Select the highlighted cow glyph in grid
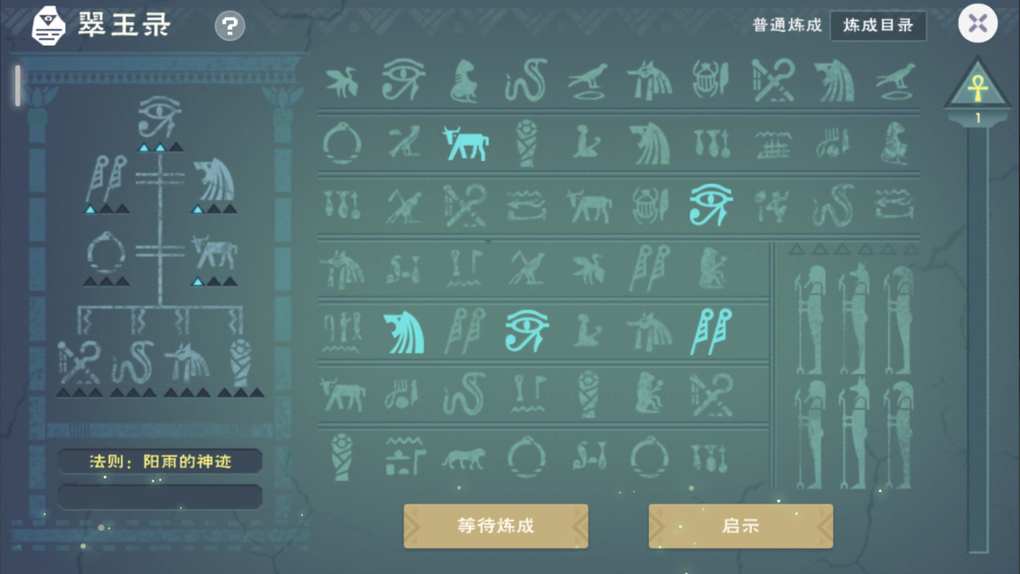 (465, 143)
